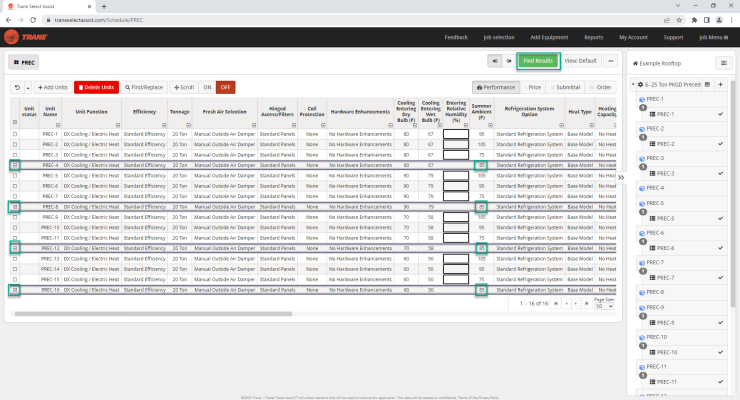Viewport: 740px width, 400px height.
Task: Open Tonnage column filter dropdown
Action: (x=188, y=125)
